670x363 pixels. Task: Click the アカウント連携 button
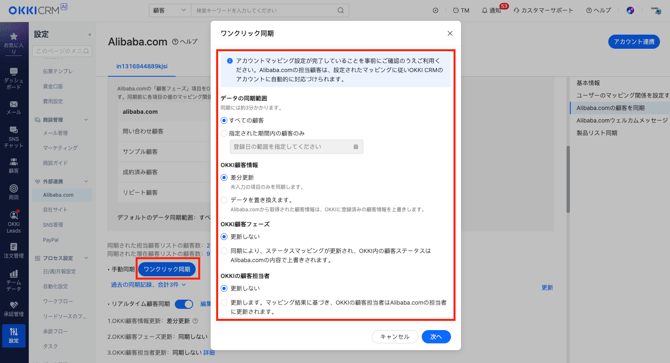(634, 42)
